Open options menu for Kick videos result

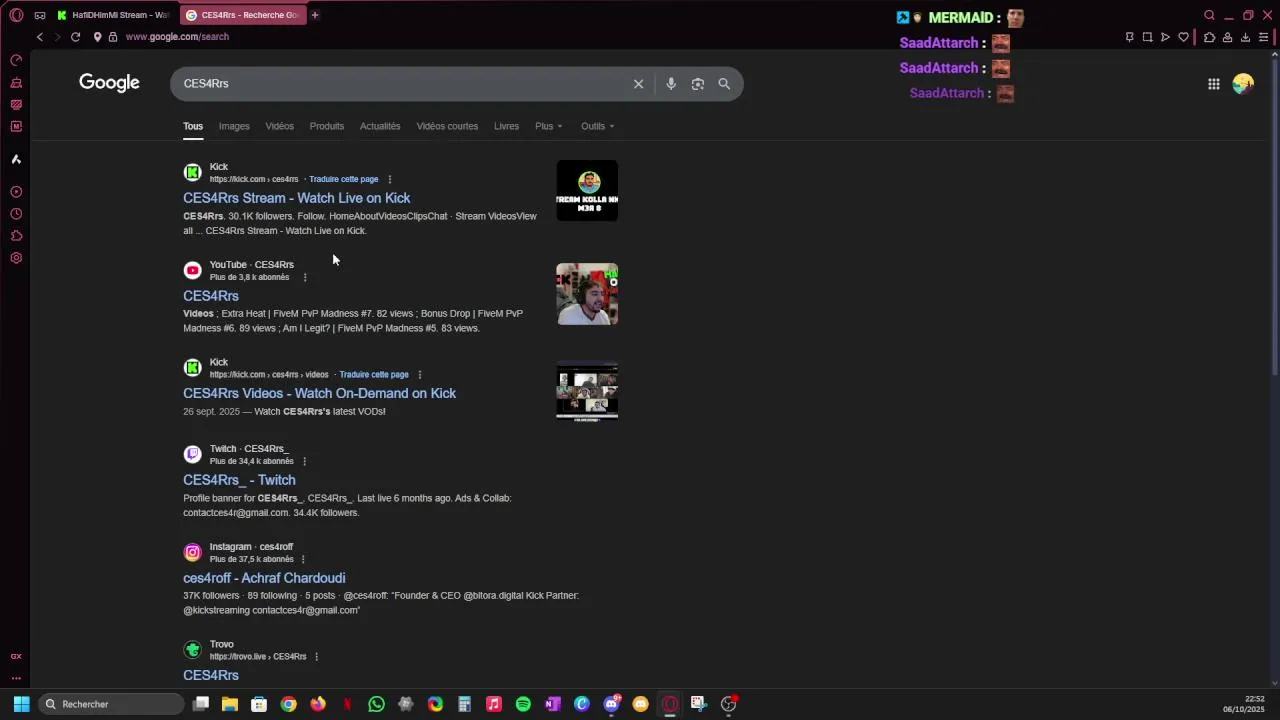(420, 375)
